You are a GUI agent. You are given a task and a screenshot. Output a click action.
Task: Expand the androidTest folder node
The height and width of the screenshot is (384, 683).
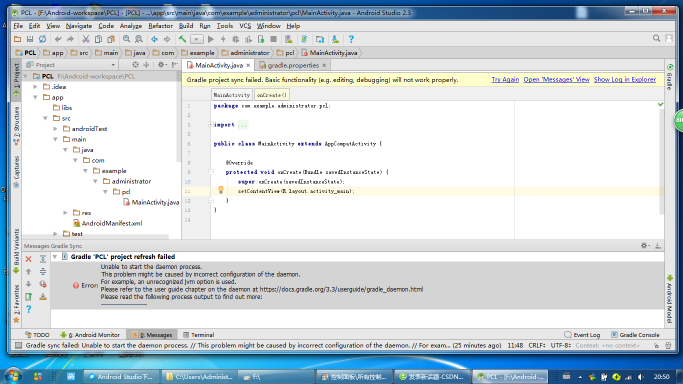pos(56,129)
